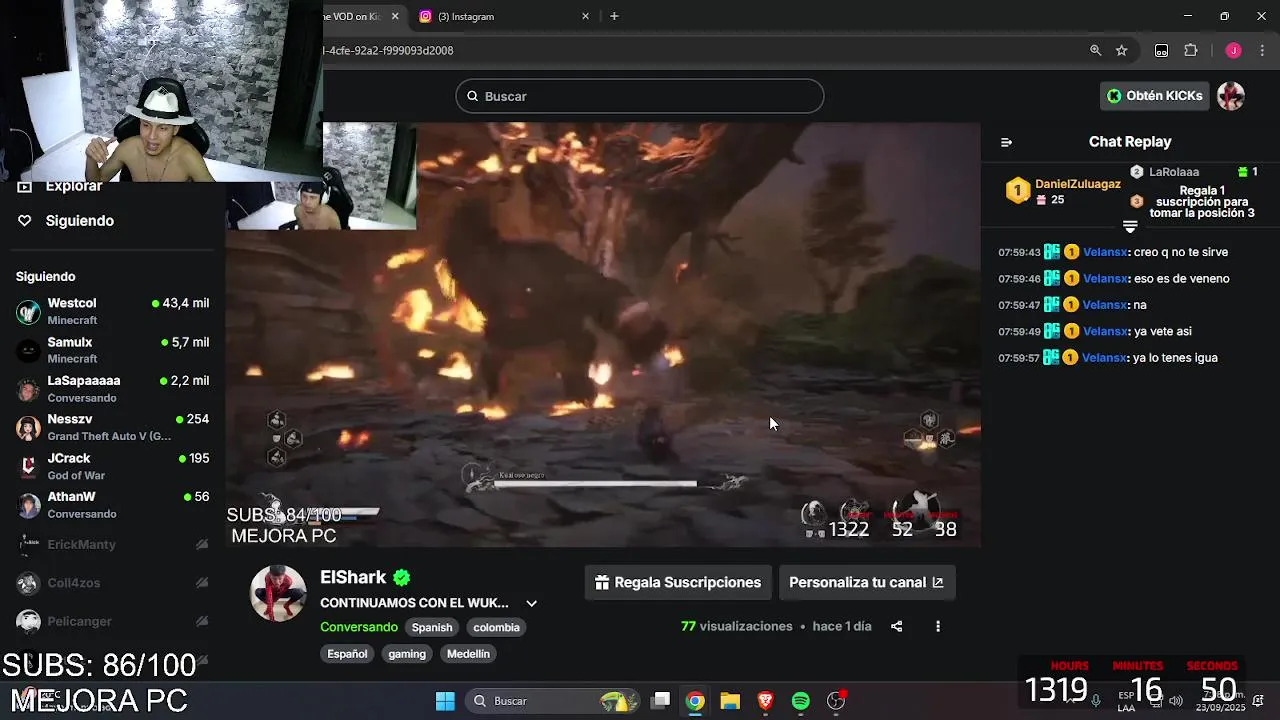Open Spotify from the taskbar

click(800, 701)
